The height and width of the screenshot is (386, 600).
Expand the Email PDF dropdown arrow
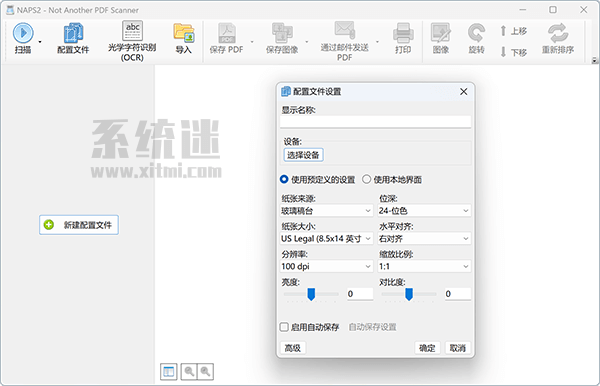tap(377, 42)
